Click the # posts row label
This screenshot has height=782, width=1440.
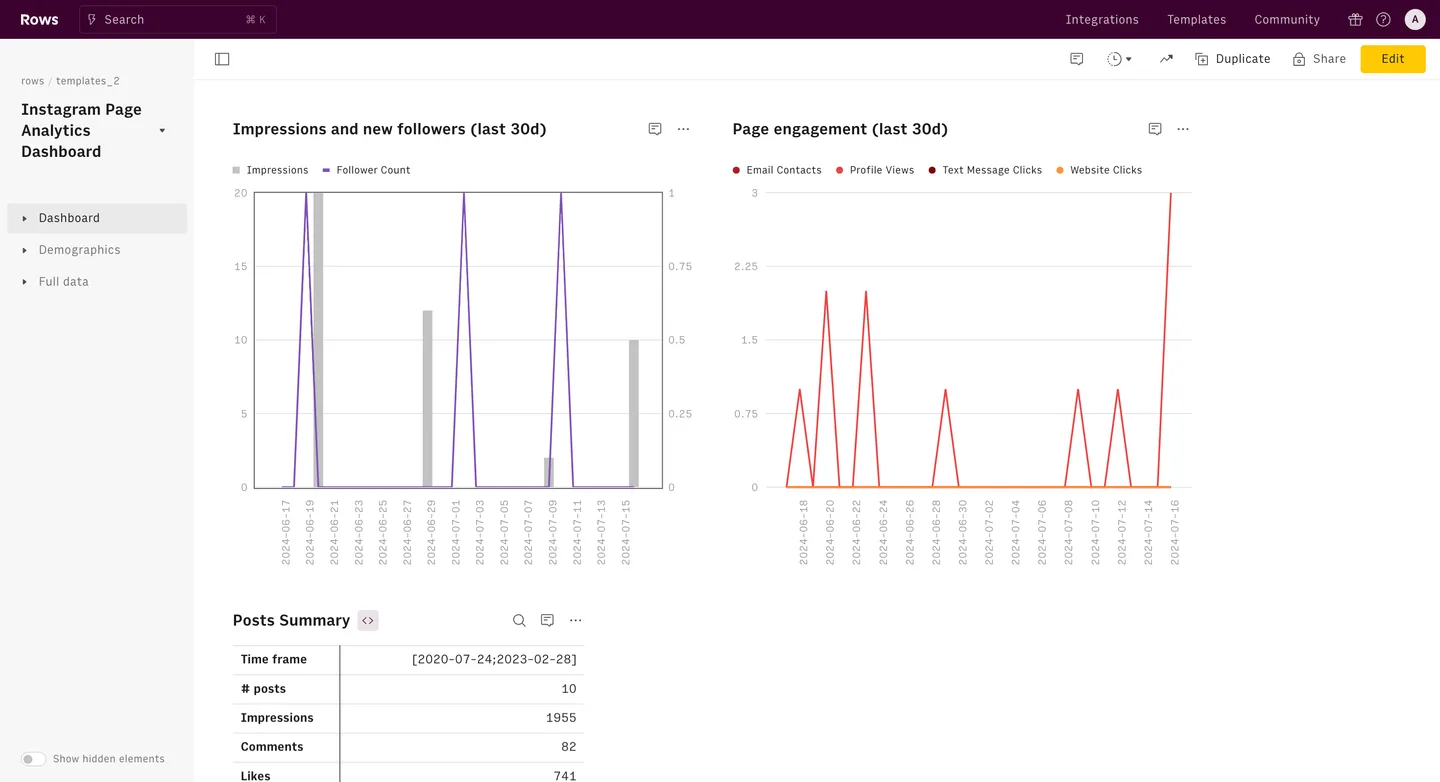point(263,689)
